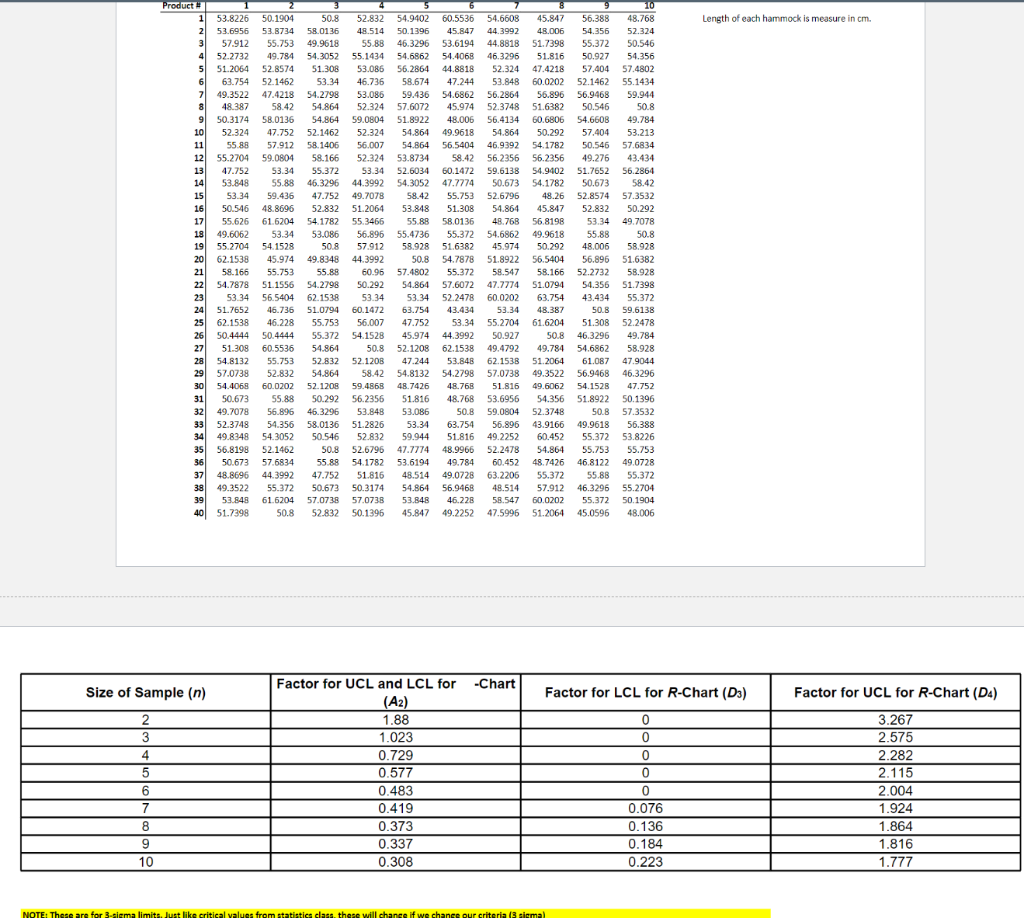This screenshot has width=1024, height=918.
Task: Click the D3 value 0.076 for sample size 7
Action: 645,808
